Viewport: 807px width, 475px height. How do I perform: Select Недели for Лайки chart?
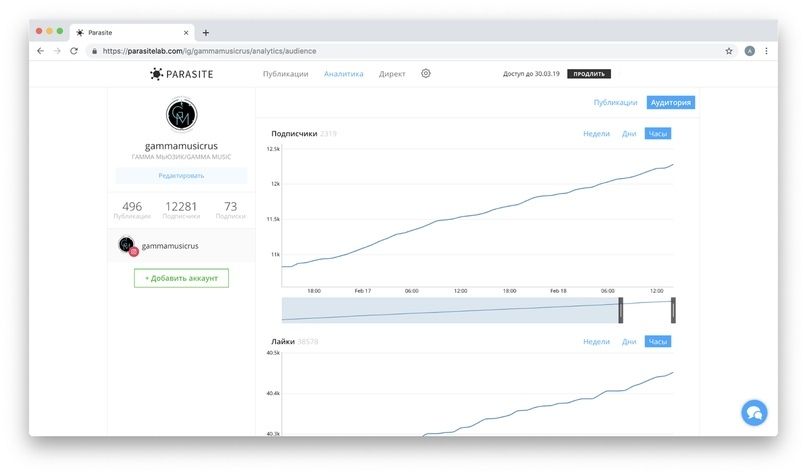pyautogui.click(x=596, y=342)
